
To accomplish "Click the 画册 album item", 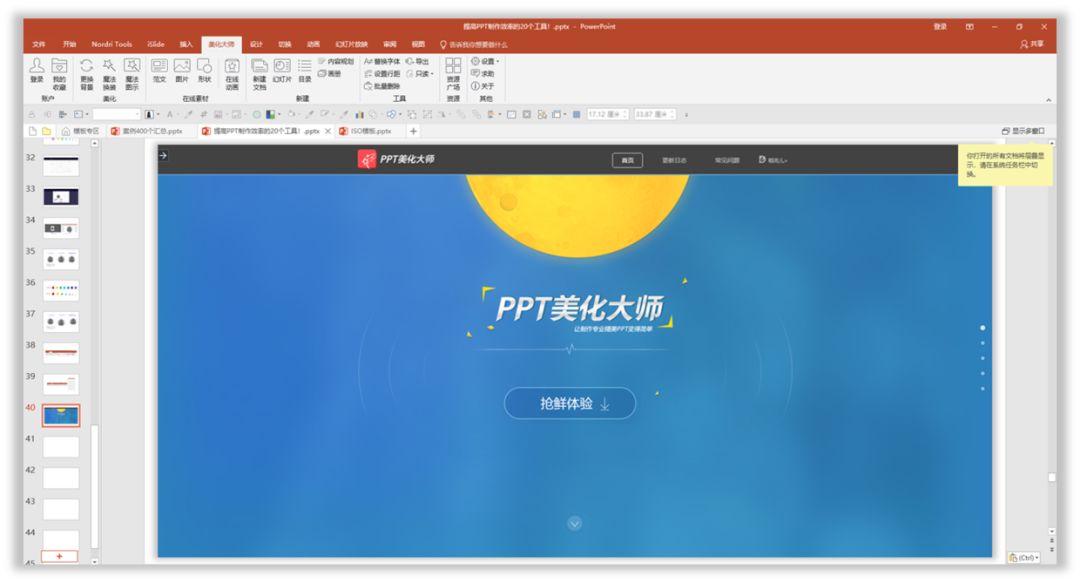I will [x=329, y=74].
